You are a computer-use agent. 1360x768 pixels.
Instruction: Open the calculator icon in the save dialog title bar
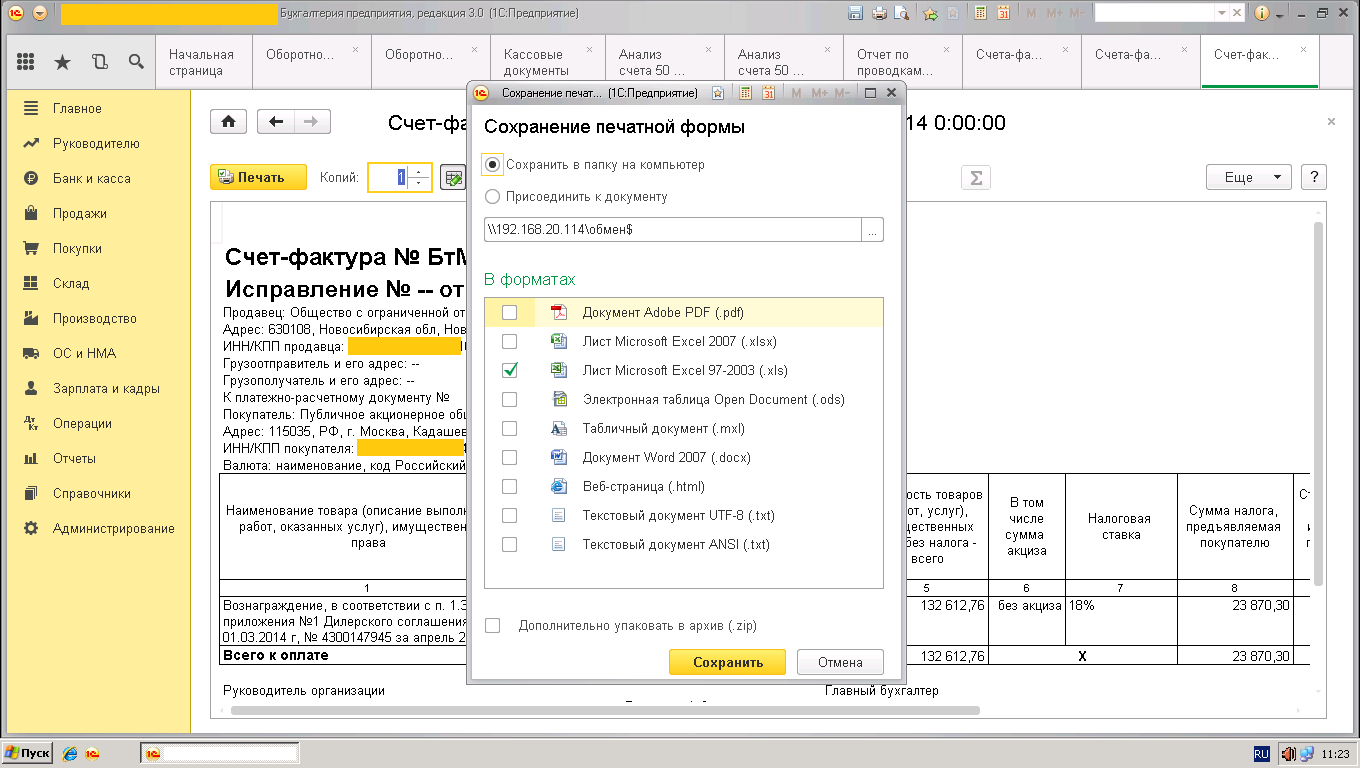pyautogui.click(x=745, y=93)
